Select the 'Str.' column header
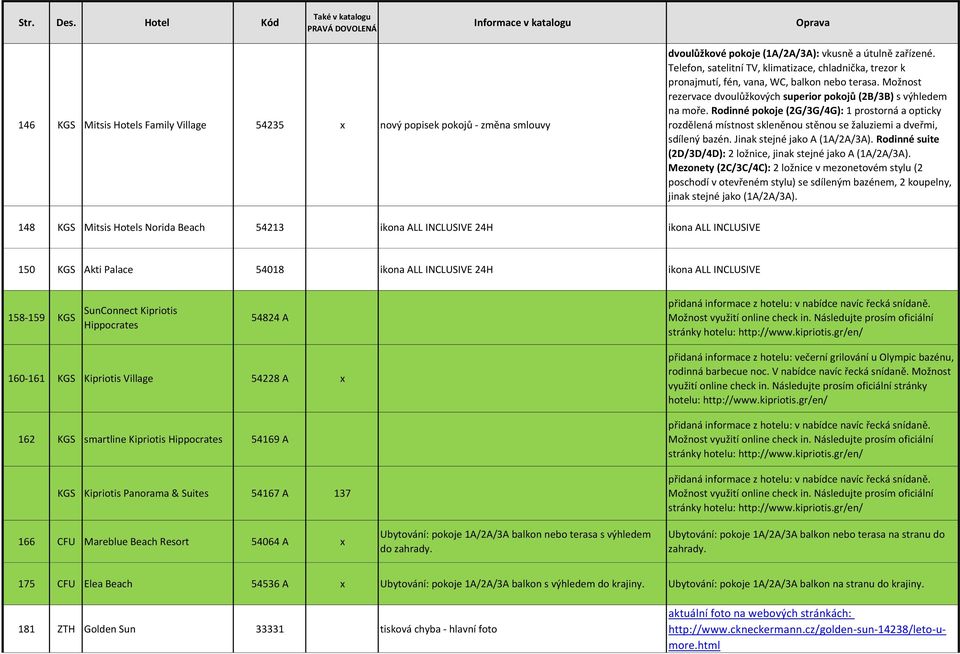Image resolution: width=960 pixels, height=654 pixels. point(26,23)
